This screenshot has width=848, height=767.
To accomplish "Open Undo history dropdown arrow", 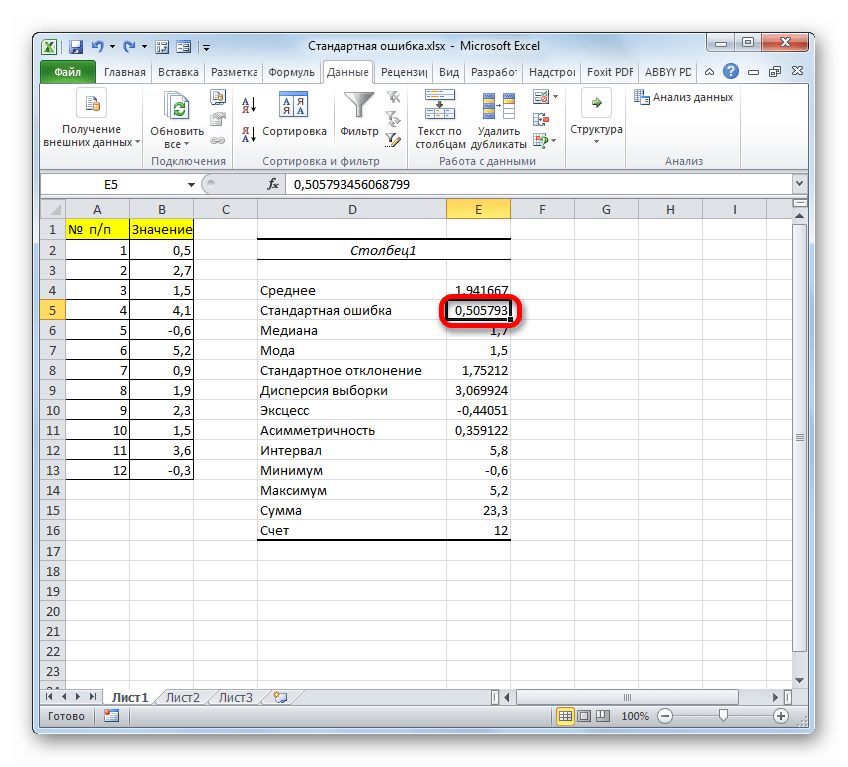I will (x=112, y=47).
